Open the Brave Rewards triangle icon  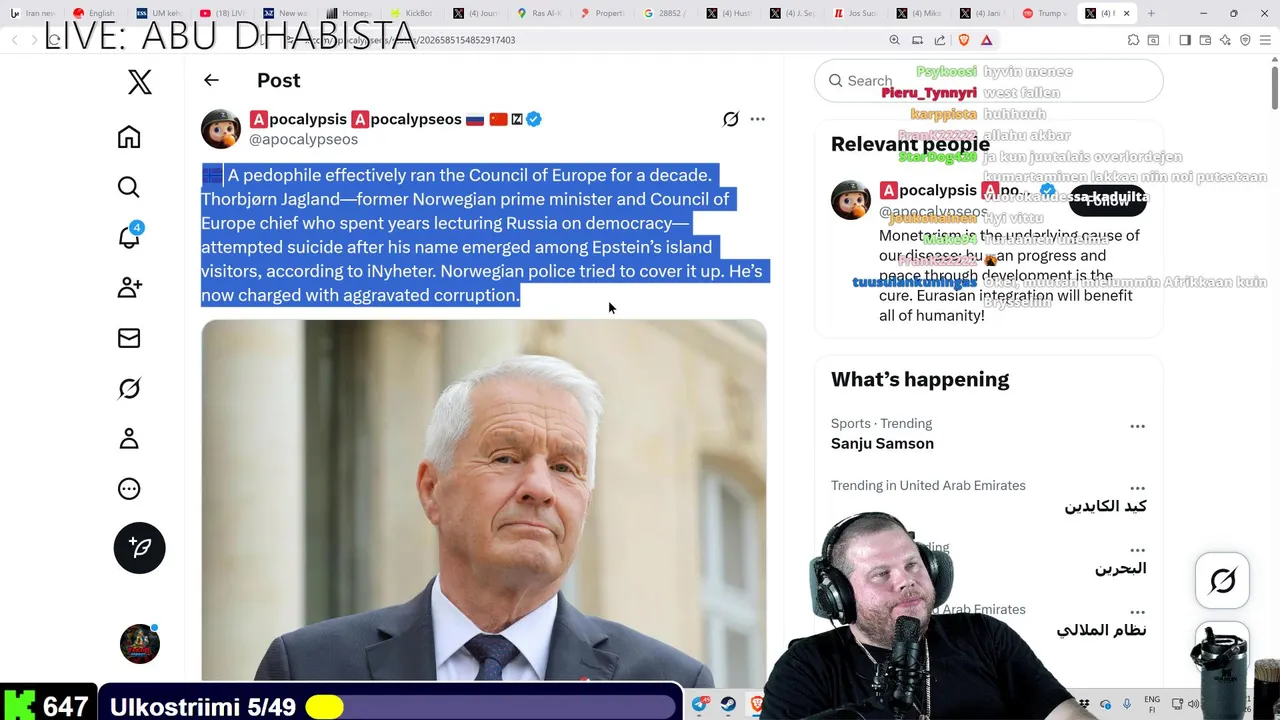[x=987, y=40]
